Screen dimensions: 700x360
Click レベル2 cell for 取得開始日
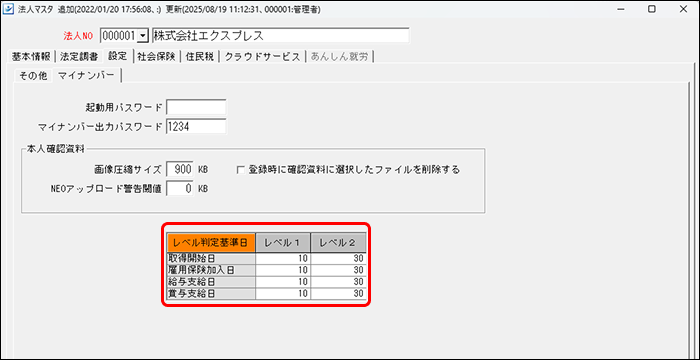tap(339, 258)
